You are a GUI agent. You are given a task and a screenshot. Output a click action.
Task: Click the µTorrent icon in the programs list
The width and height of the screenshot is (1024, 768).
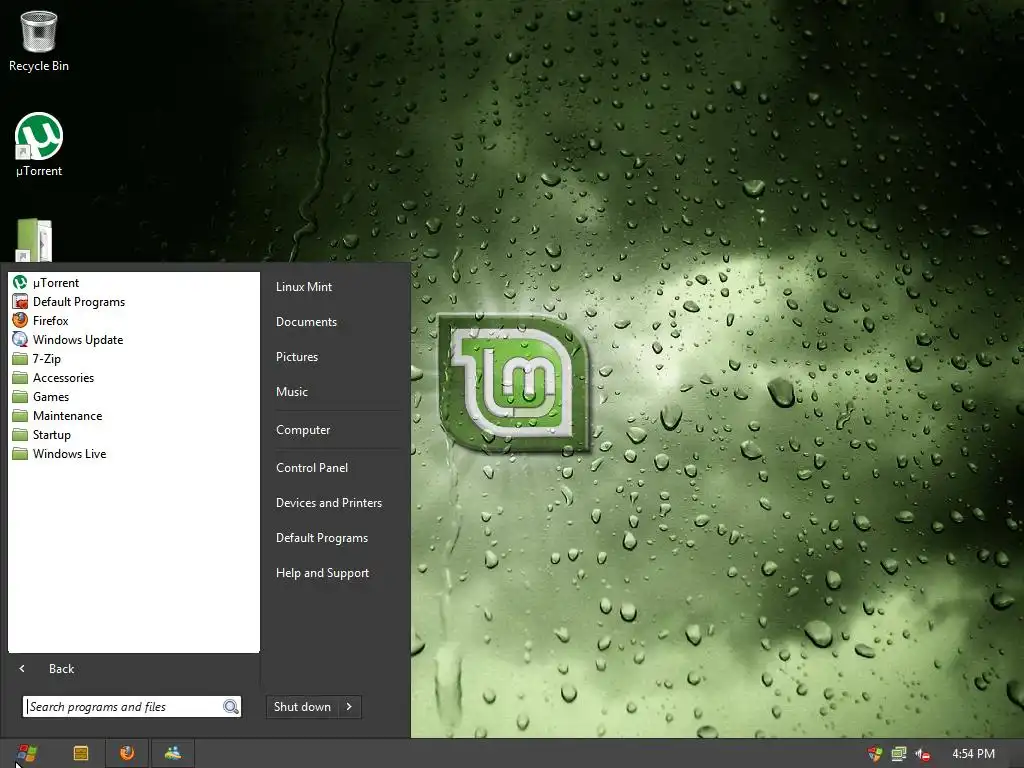tap(20, 282)
